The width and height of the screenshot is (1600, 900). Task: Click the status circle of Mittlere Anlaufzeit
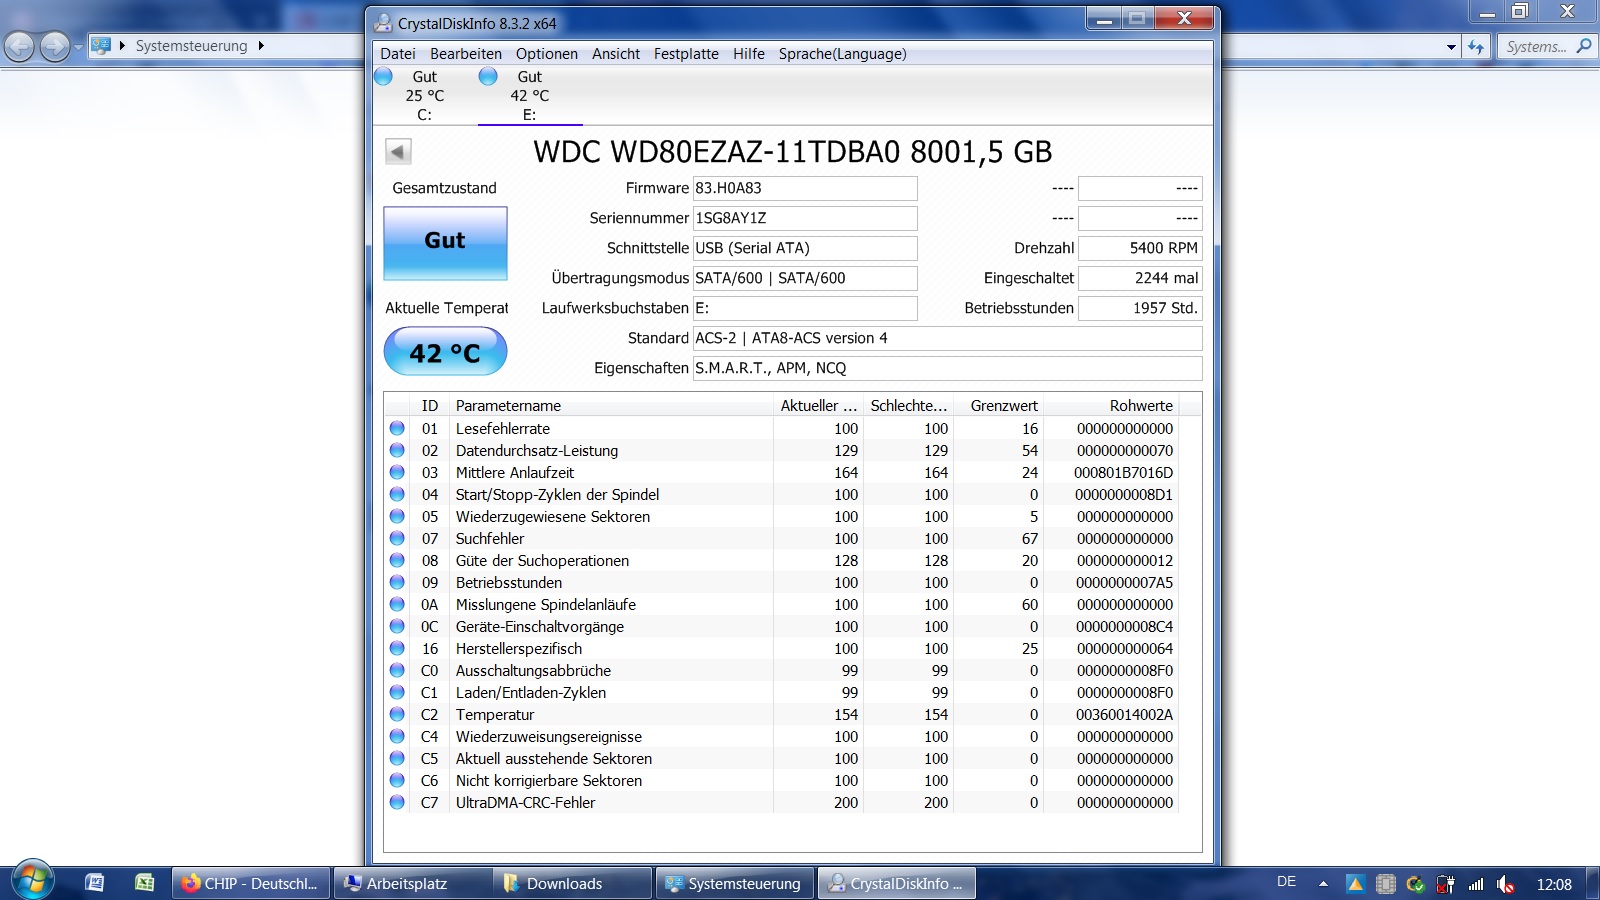(397, 472)
